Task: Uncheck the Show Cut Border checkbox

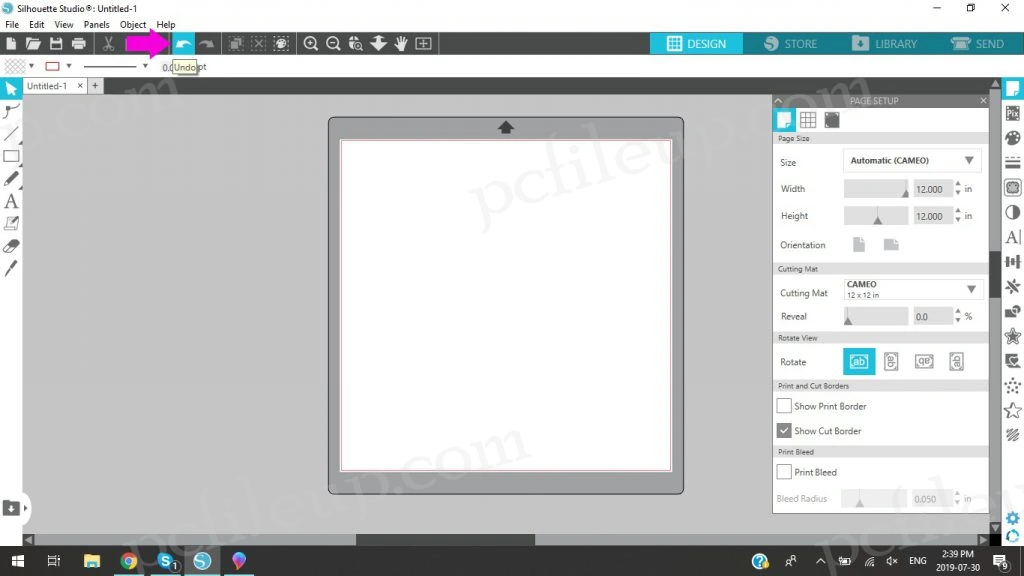Action: point(784,431)
